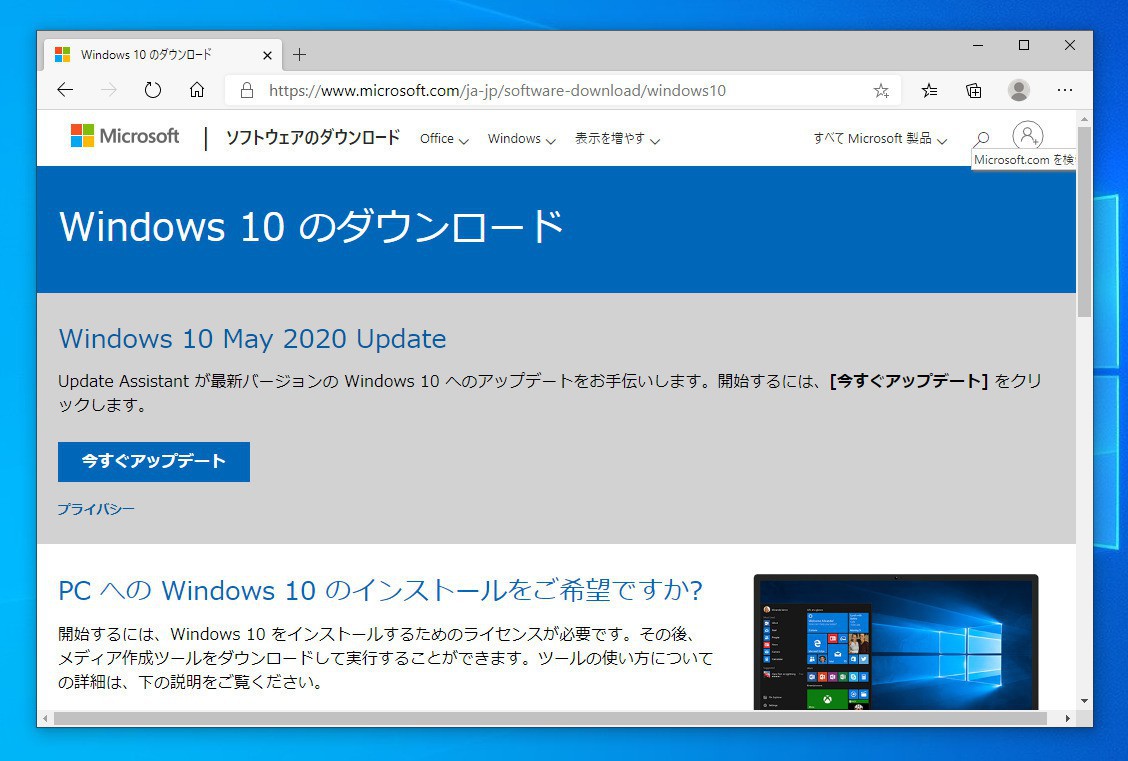Click the horizontal scrollbar thumb
The width and height of the screenshot is (1128, 761).
550,718
